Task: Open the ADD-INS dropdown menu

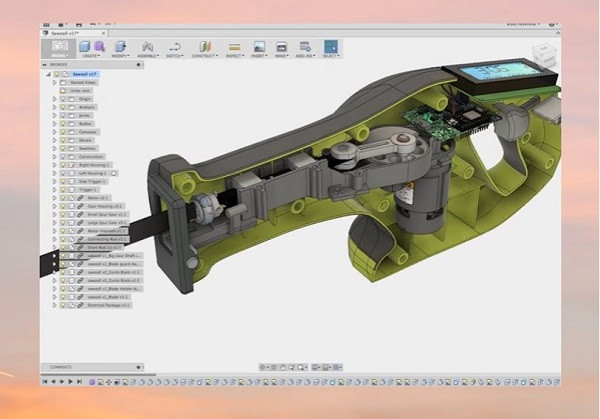Action: pos(305,56)
